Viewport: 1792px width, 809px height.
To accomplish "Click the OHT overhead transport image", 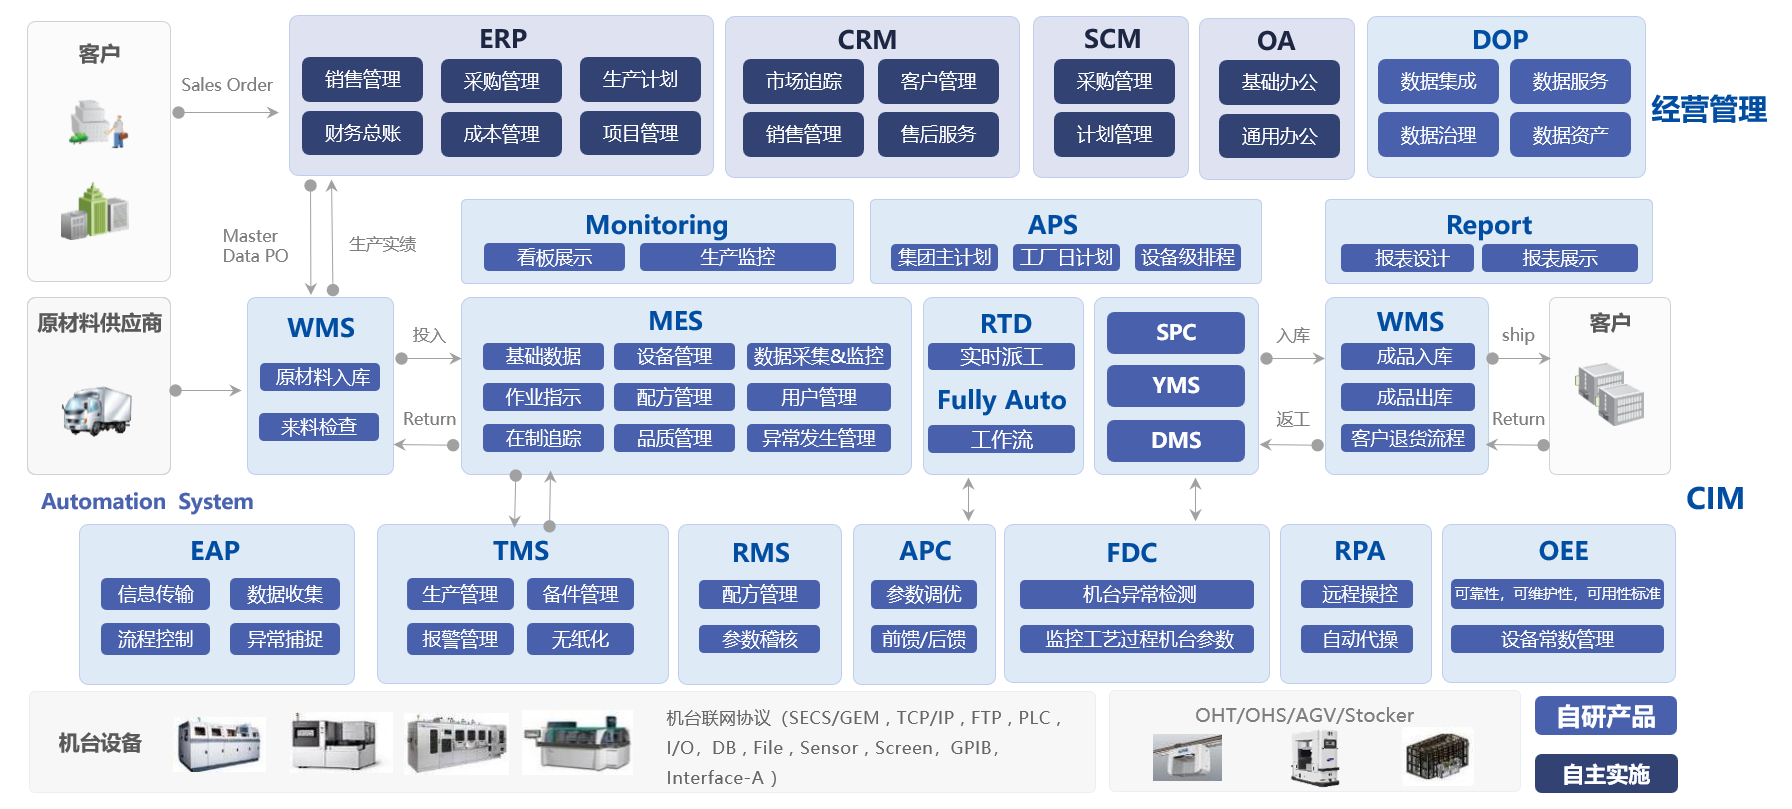I will coord(1187,756).
